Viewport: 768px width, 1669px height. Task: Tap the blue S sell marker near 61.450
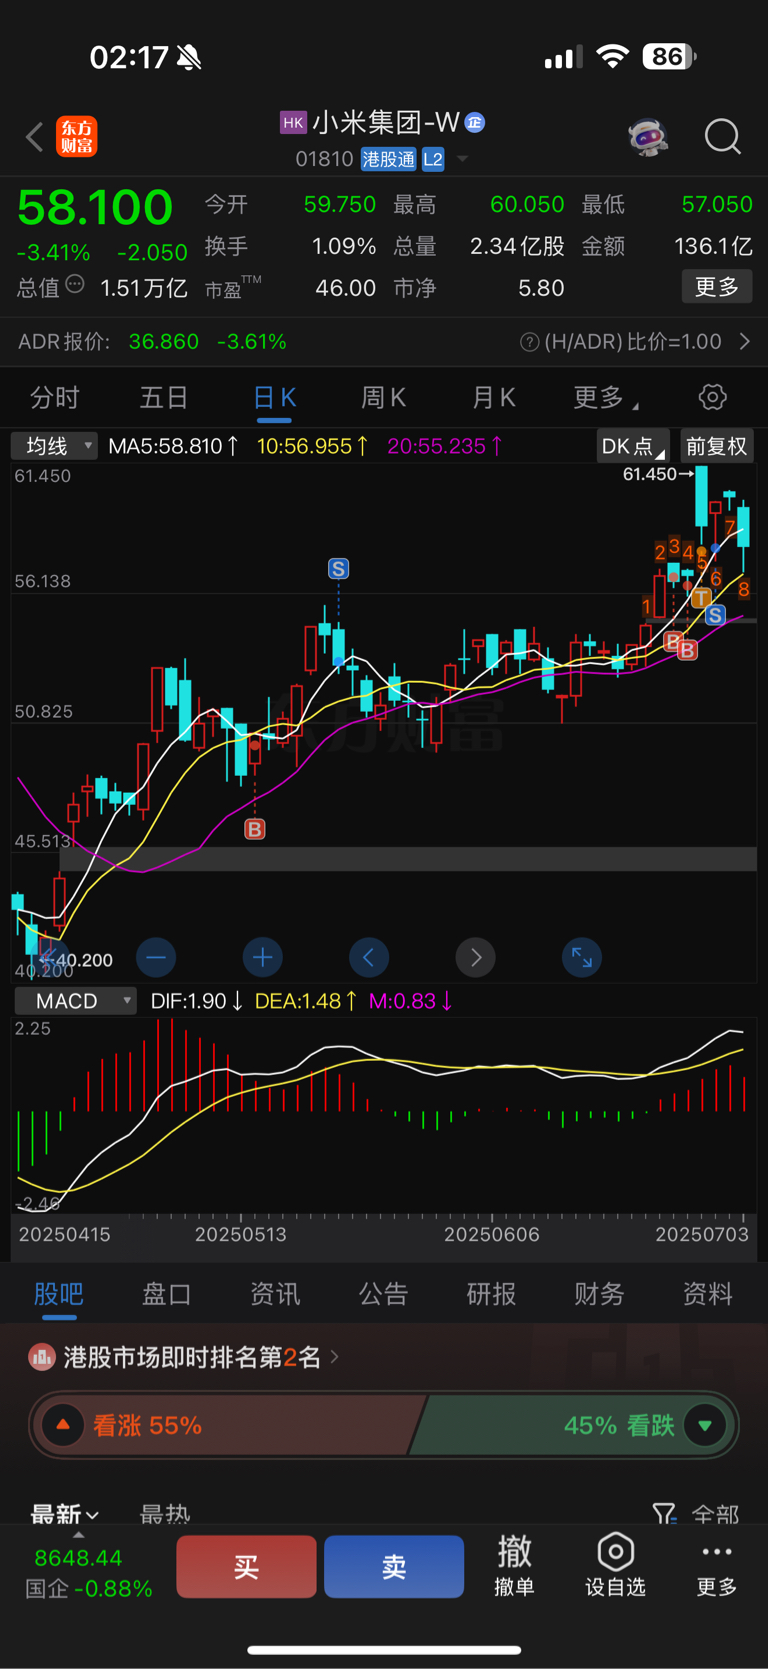click(x=715, y=615)
